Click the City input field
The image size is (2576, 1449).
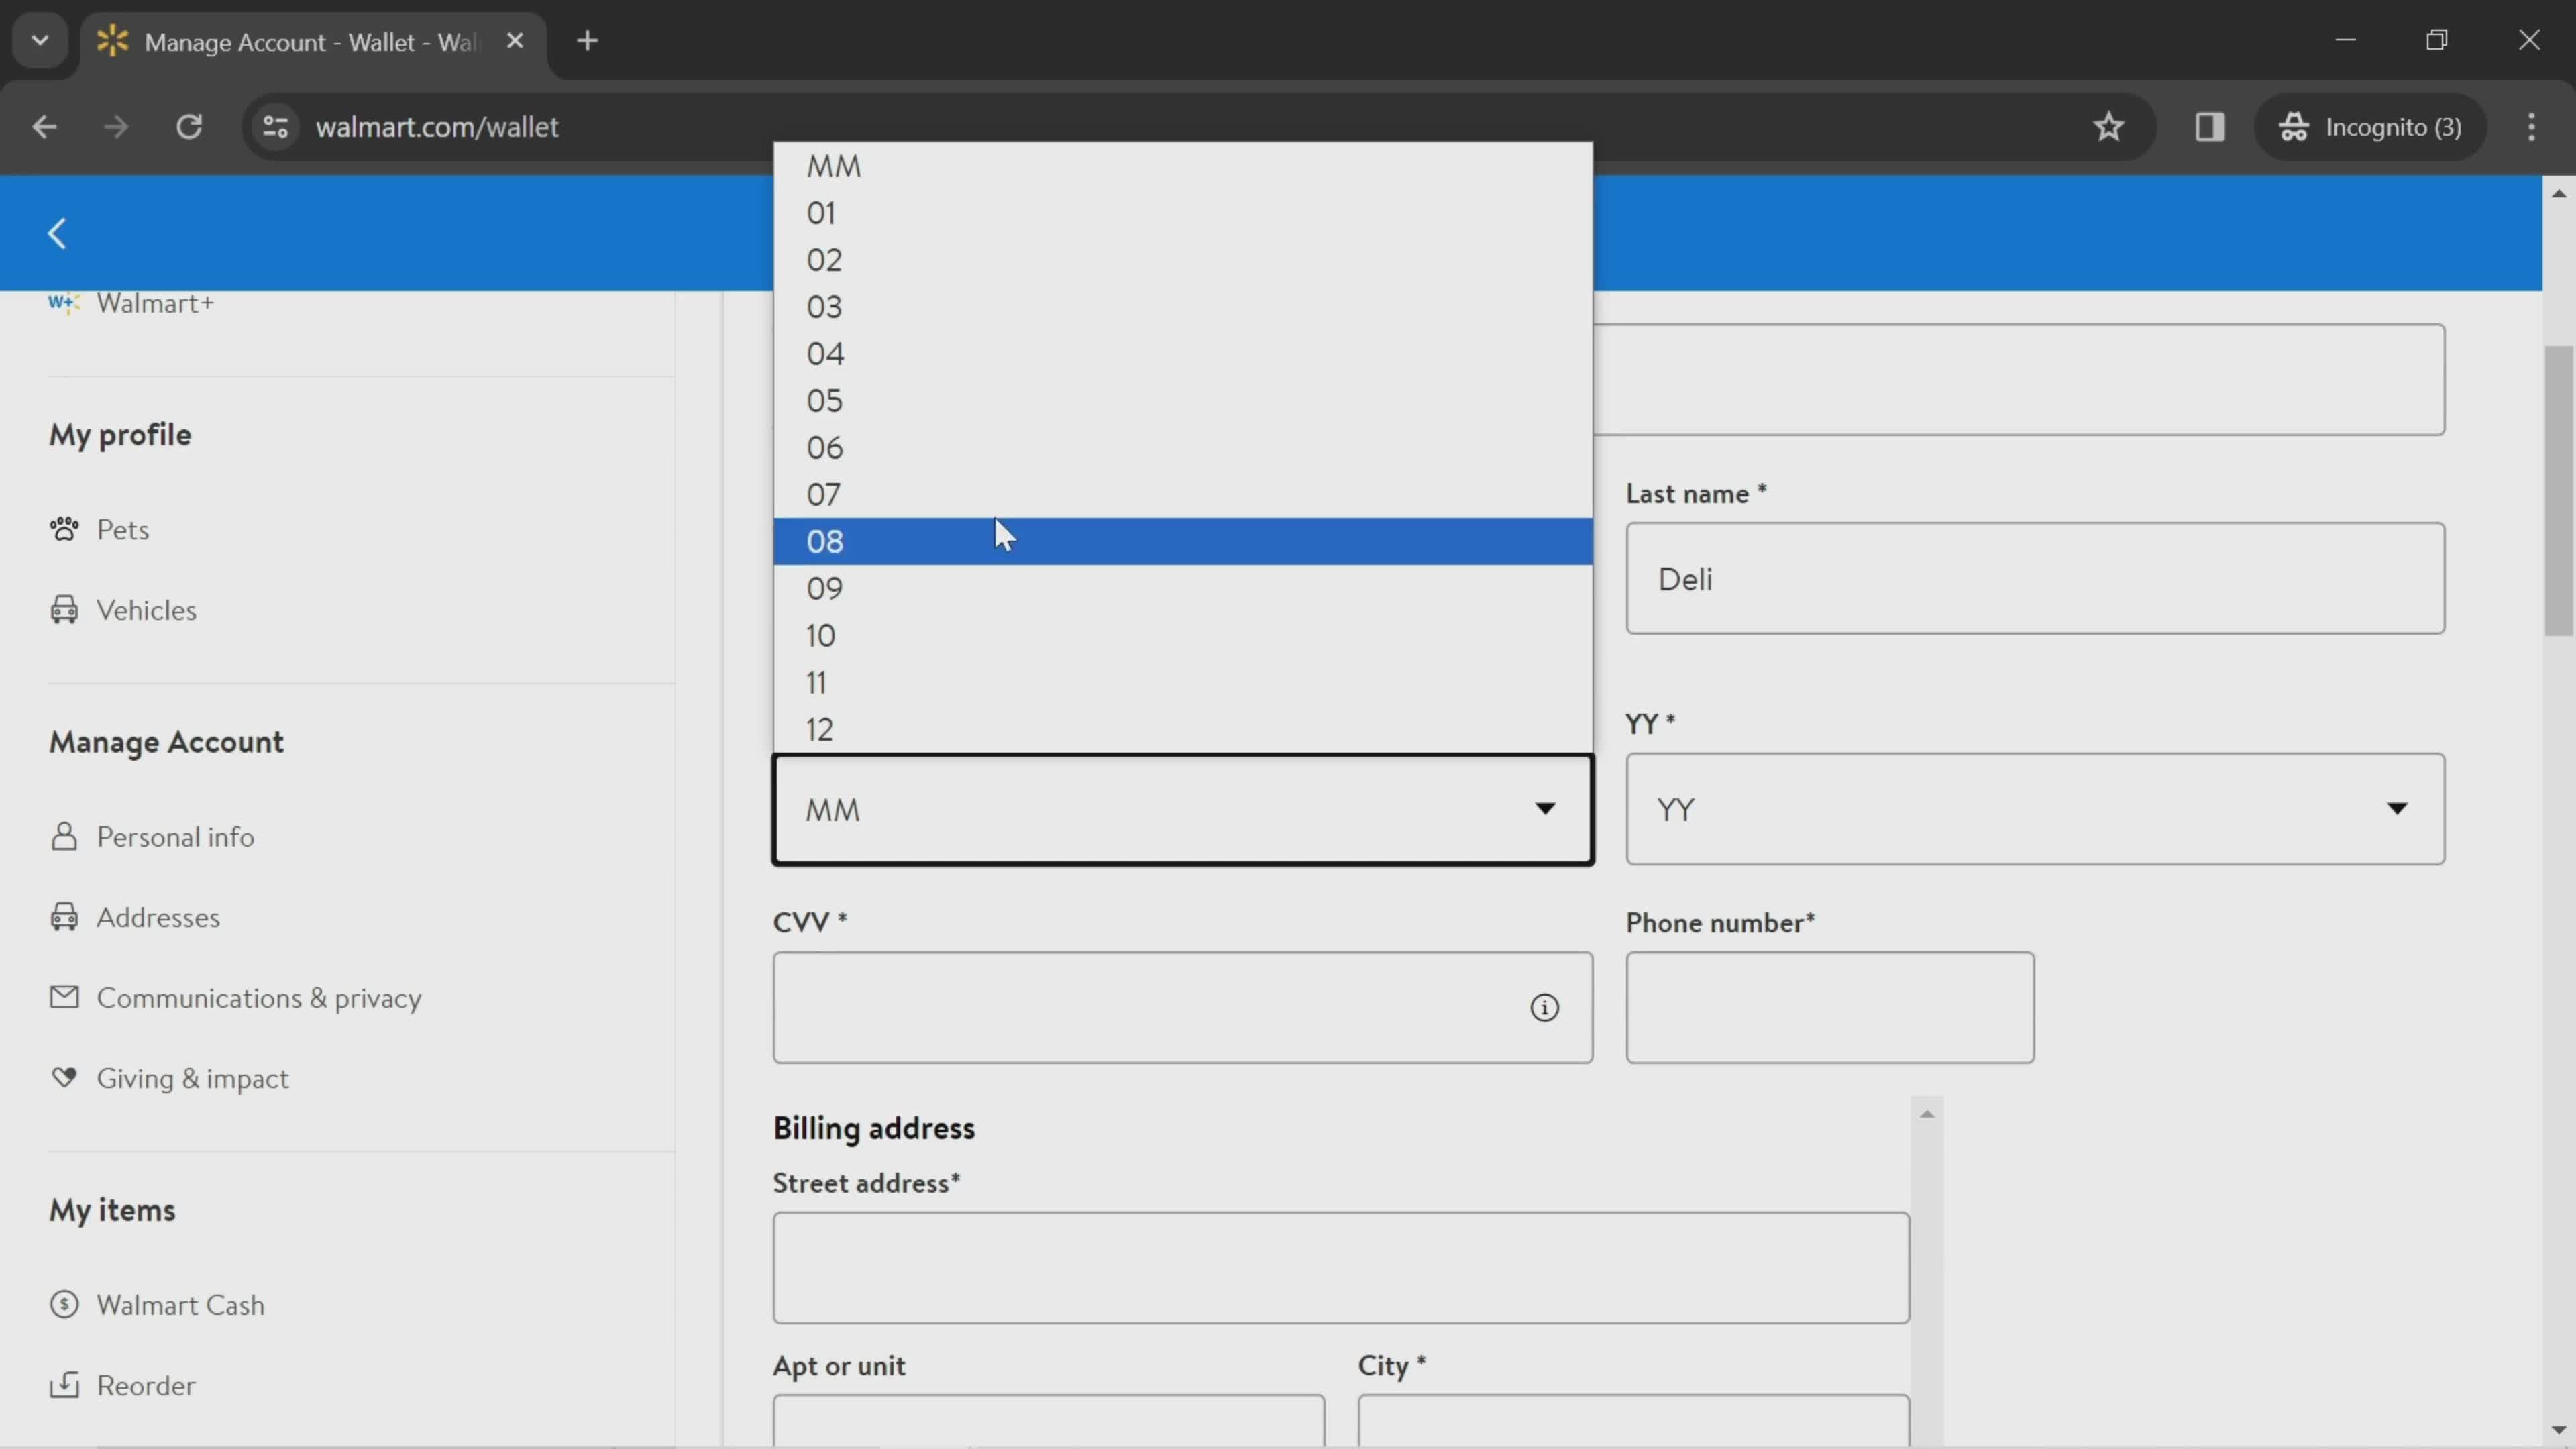(1634, 1421)
